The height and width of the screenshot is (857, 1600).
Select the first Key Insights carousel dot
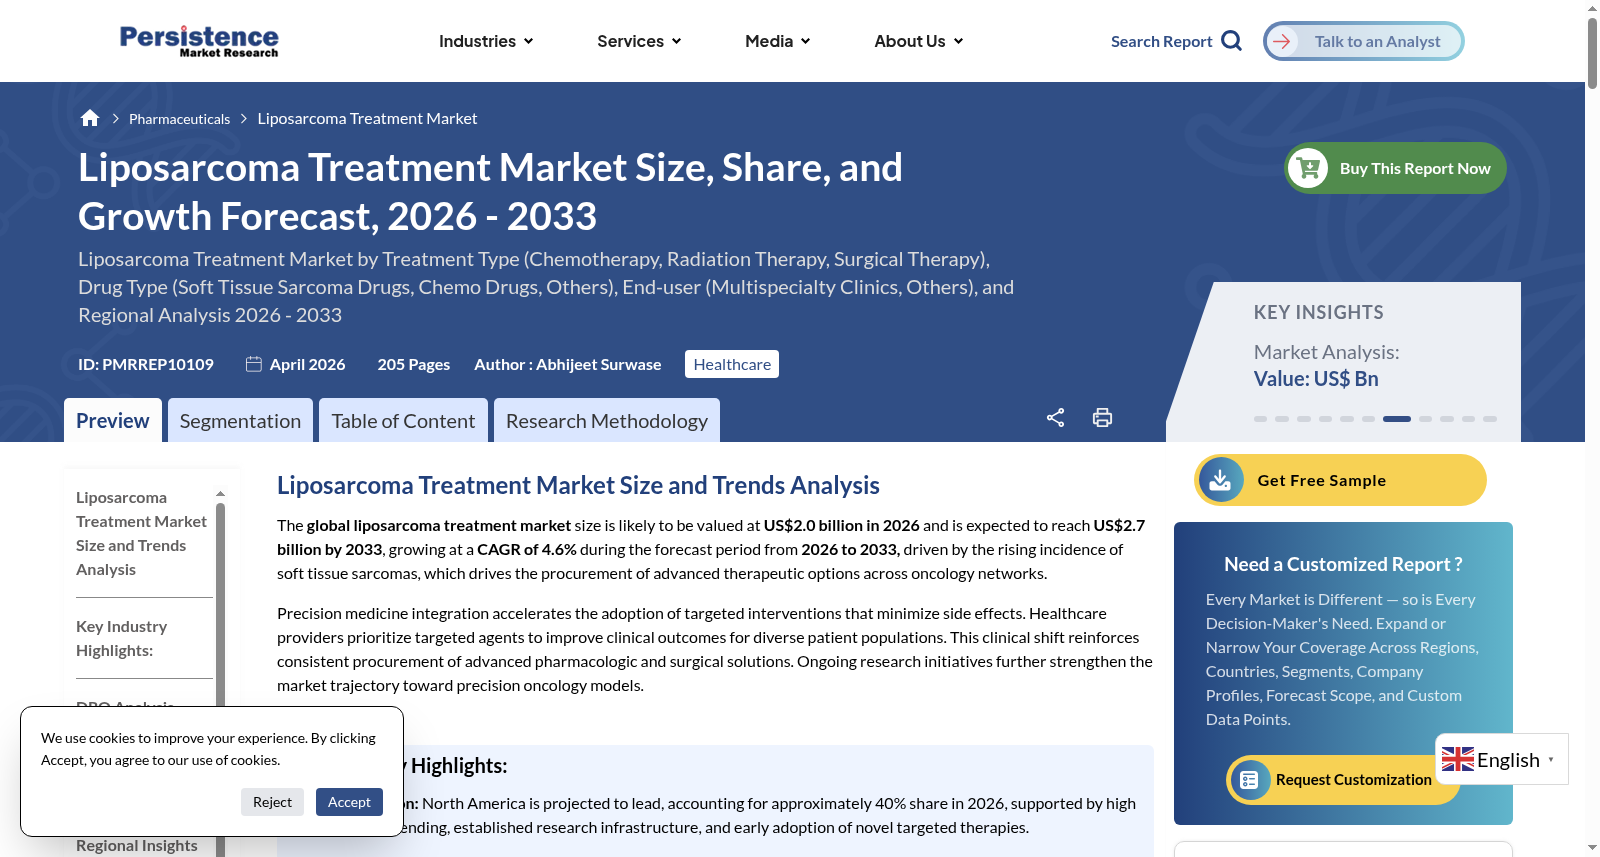point(1260,419)
